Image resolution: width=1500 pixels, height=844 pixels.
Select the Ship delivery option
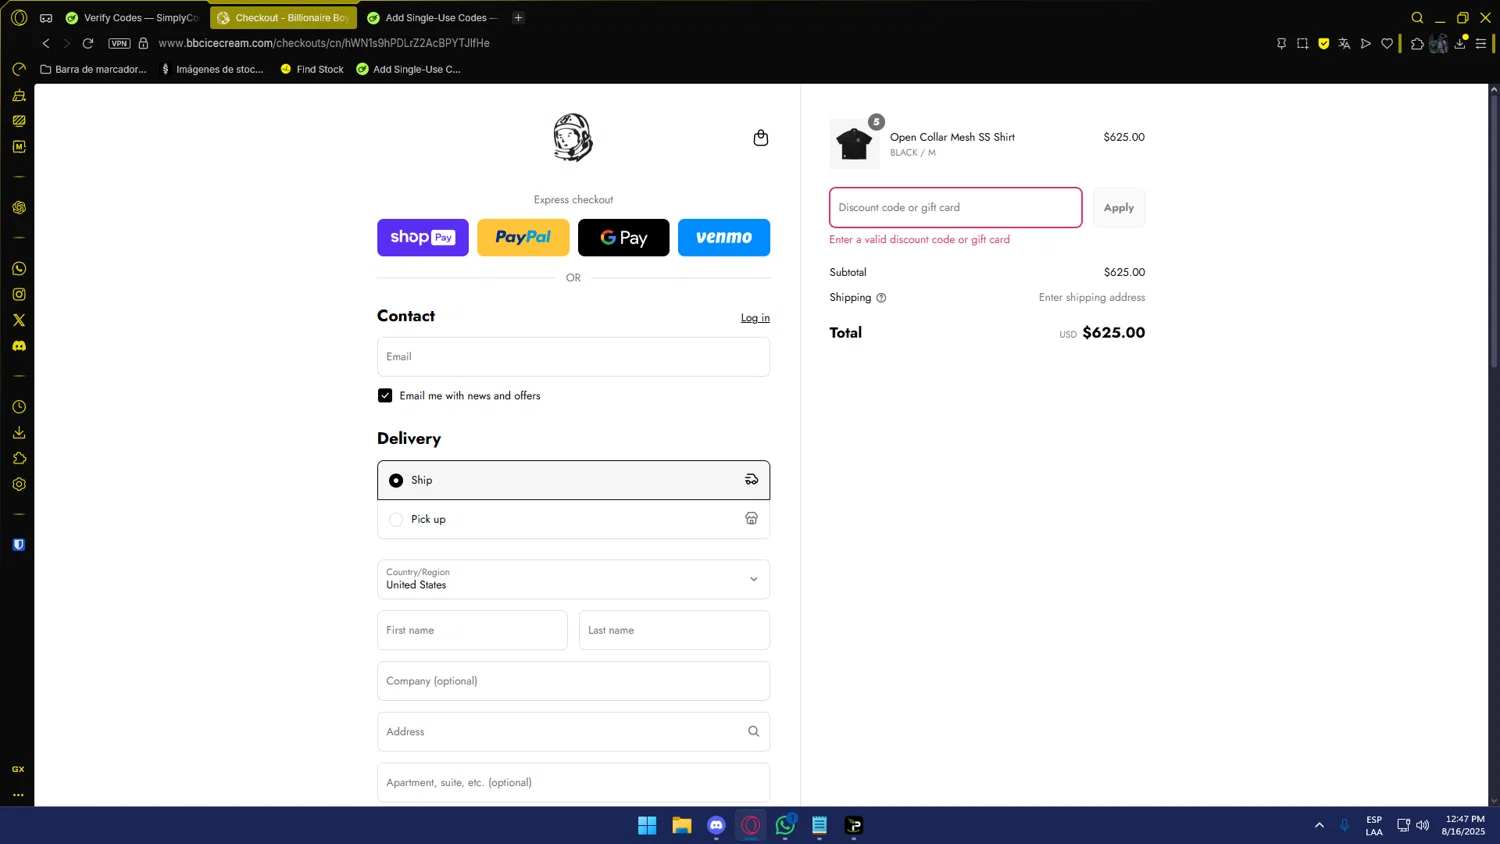pyautogui.click(x=573, y=480)
